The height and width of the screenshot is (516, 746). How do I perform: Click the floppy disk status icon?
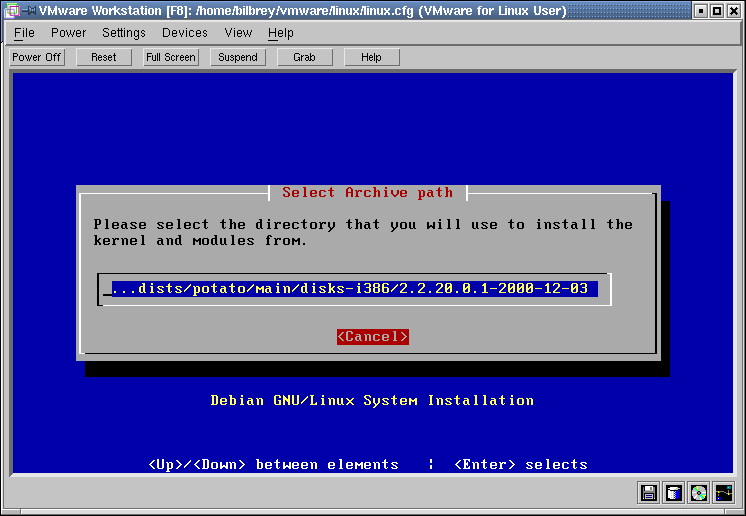pos(649,492)
